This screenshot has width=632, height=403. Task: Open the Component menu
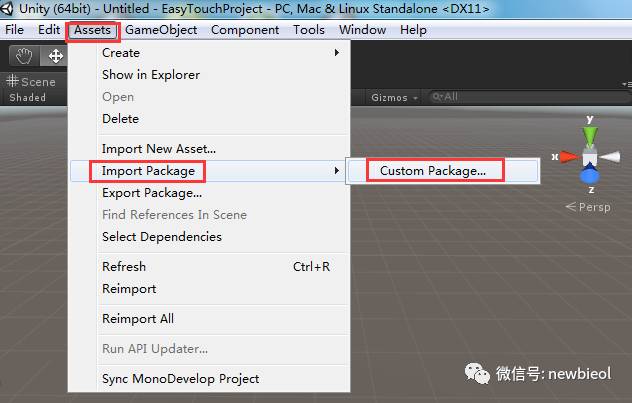(245, 30)
